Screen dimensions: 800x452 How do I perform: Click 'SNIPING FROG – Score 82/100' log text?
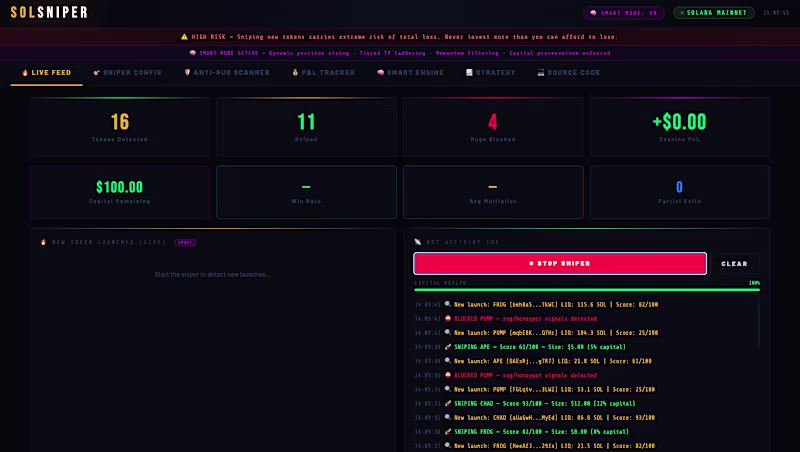point(498,432)
